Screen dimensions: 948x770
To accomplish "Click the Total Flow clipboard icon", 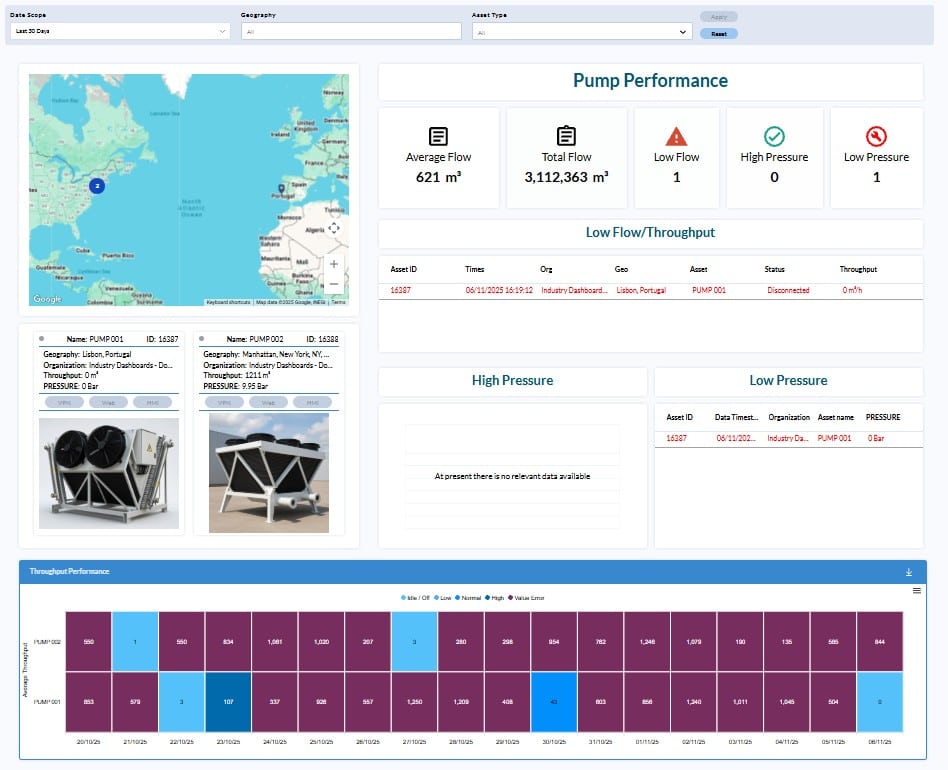I will pos(566,137).
